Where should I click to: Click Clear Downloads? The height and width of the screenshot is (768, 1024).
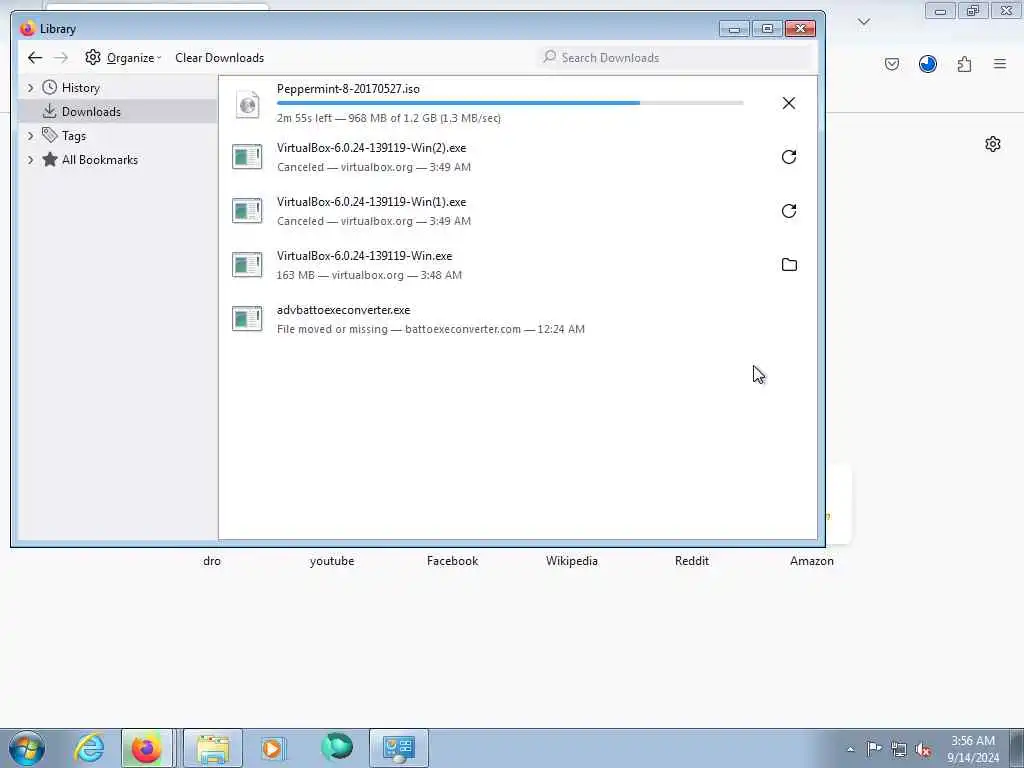point(219,57)
